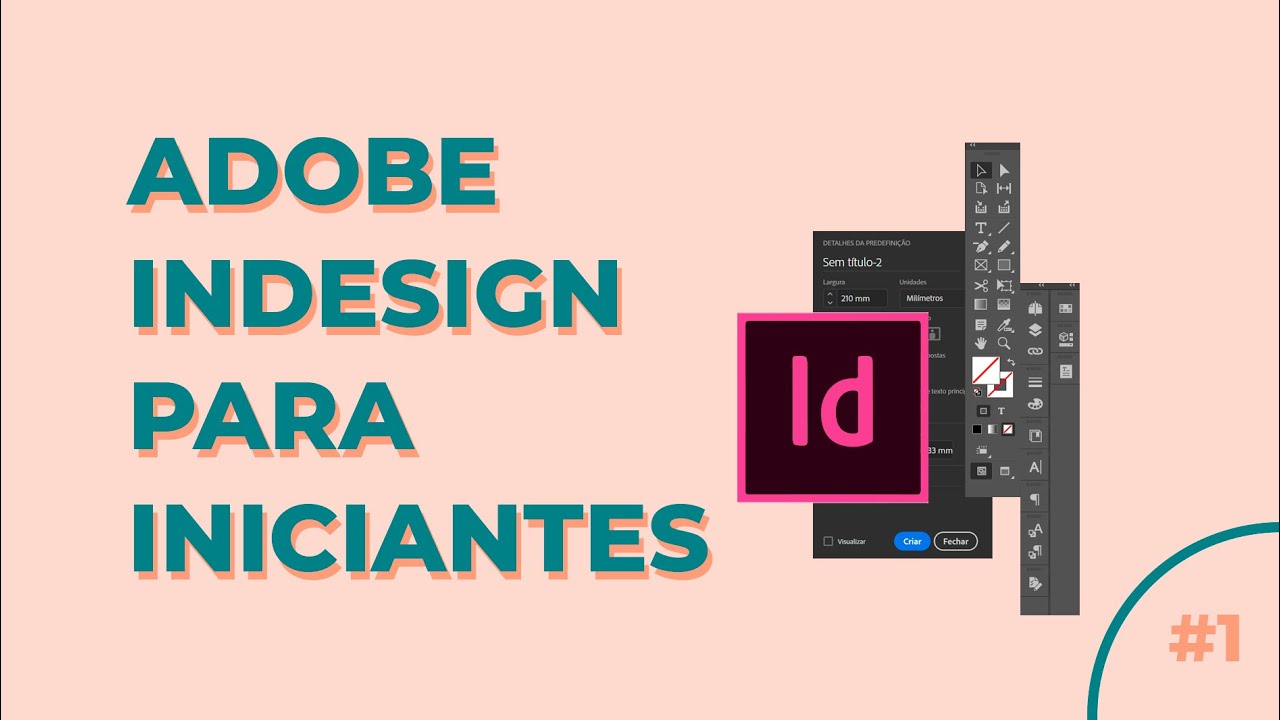Select the Direct Selection tool
The image size is (1280, 720).
tap(1004, 171)
